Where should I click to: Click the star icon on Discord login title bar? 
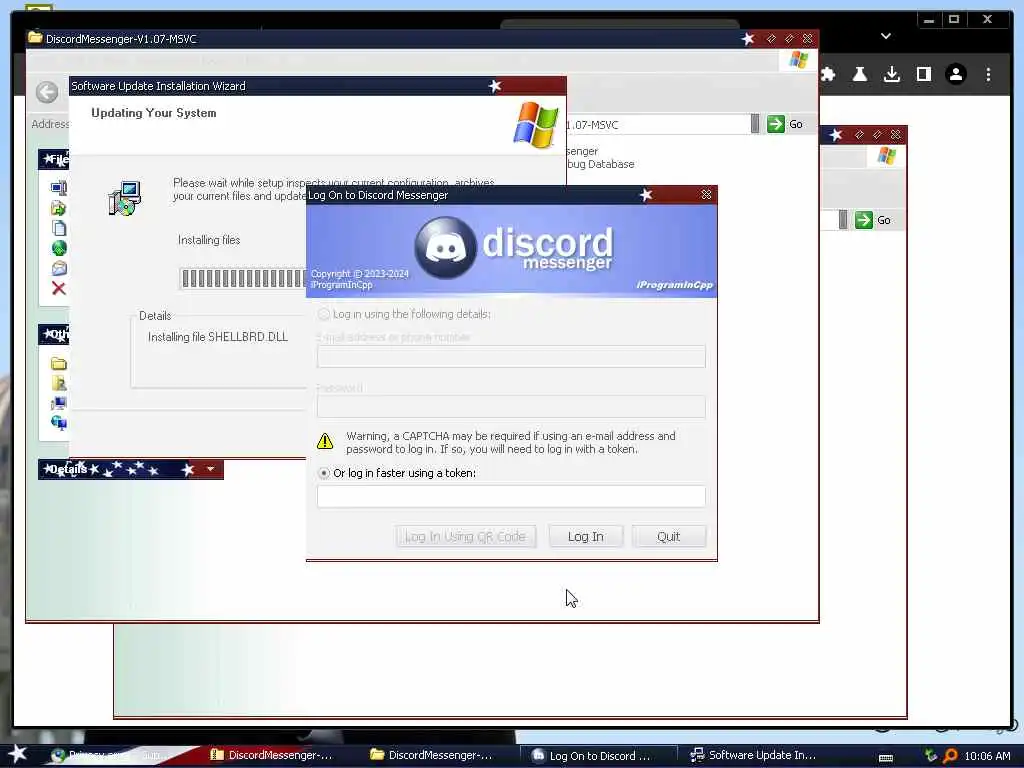[x=646, y=195]
